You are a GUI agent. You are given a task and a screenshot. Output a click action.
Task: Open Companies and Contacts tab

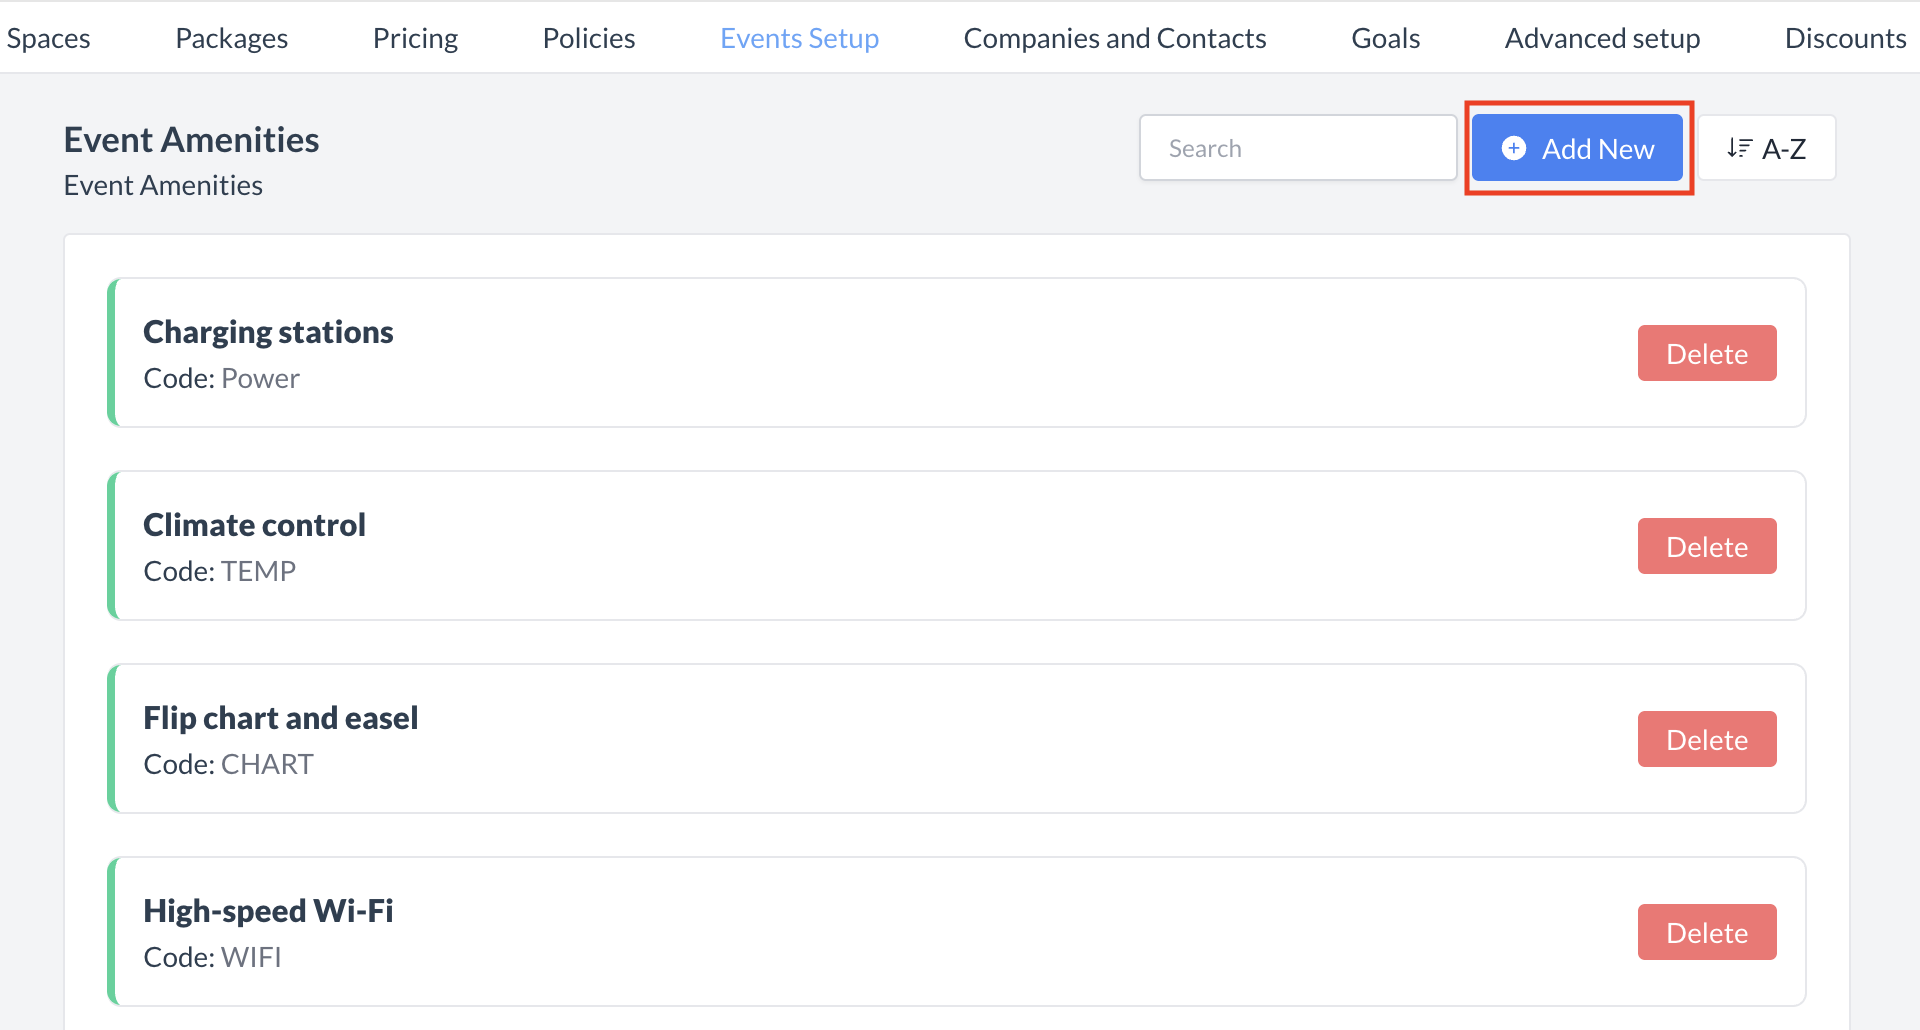tap(1114, 38)
